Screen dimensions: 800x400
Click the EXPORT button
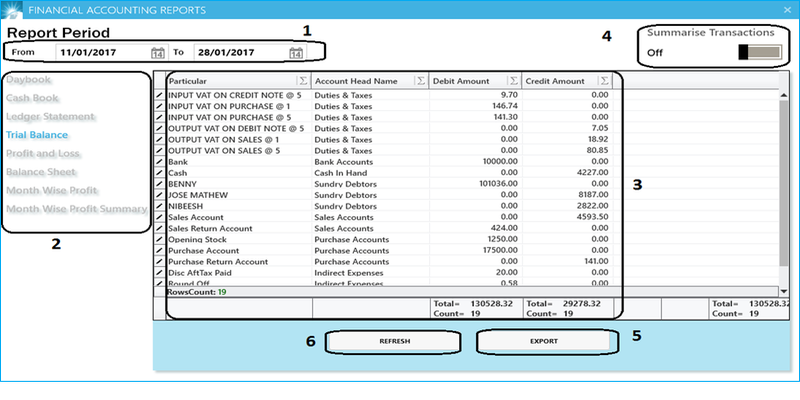[544, 341]
